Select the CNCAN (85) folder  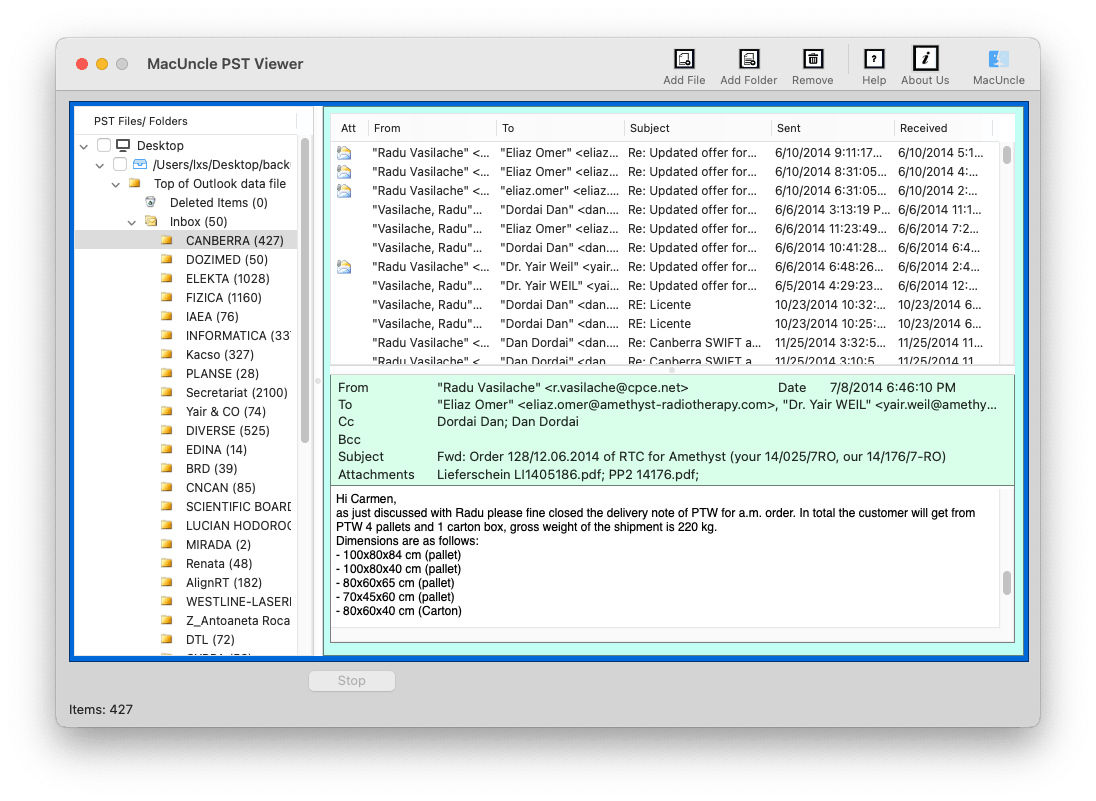(x=220, y=487)
